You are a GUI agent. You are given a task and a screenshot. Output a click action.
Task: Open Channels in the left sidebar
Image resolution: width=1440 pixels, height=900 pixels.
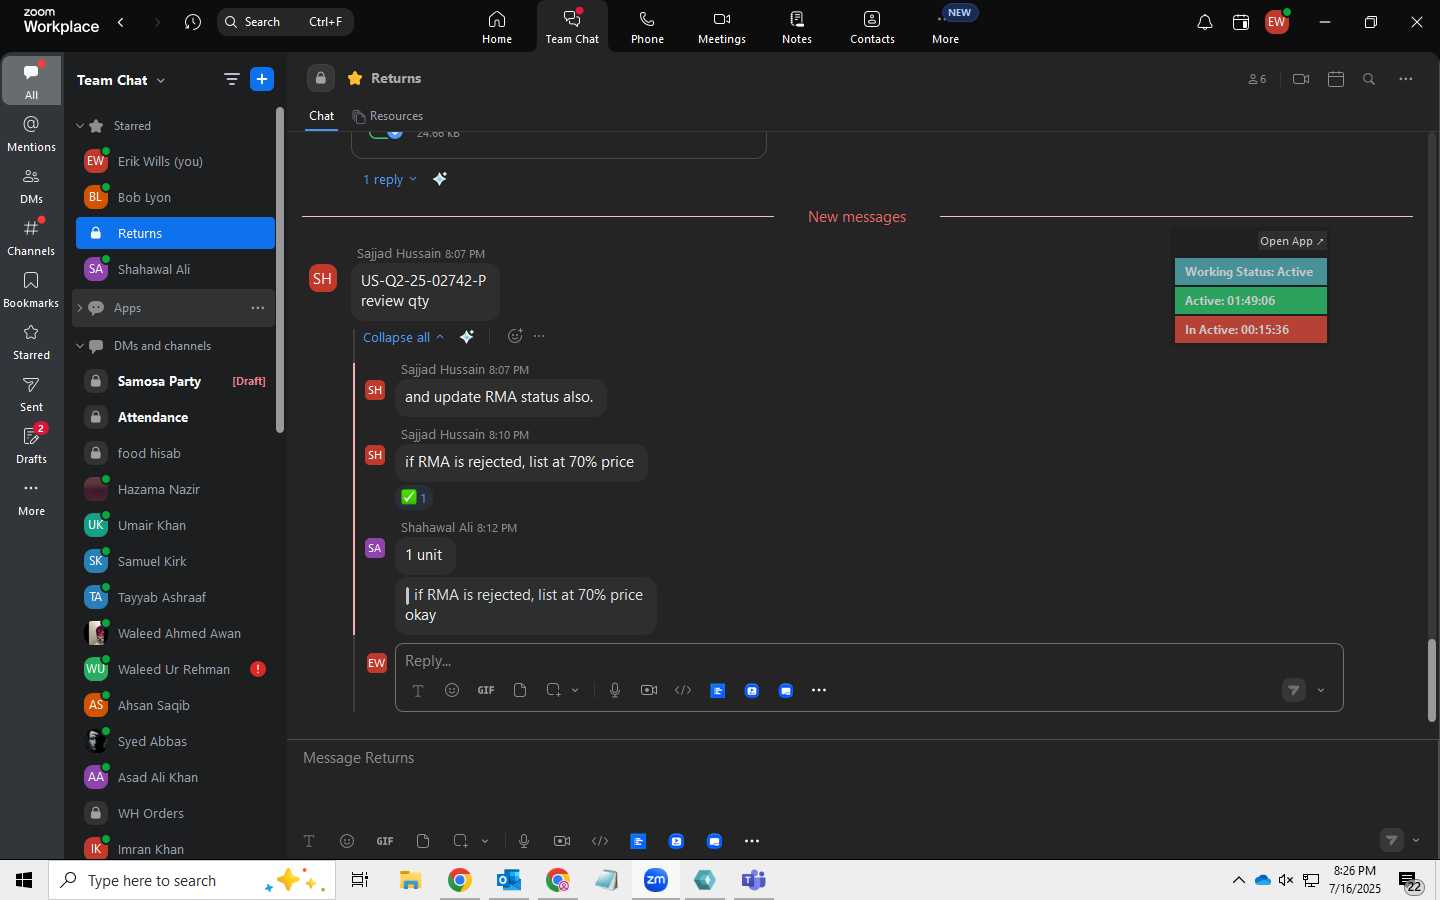(31, 238)
